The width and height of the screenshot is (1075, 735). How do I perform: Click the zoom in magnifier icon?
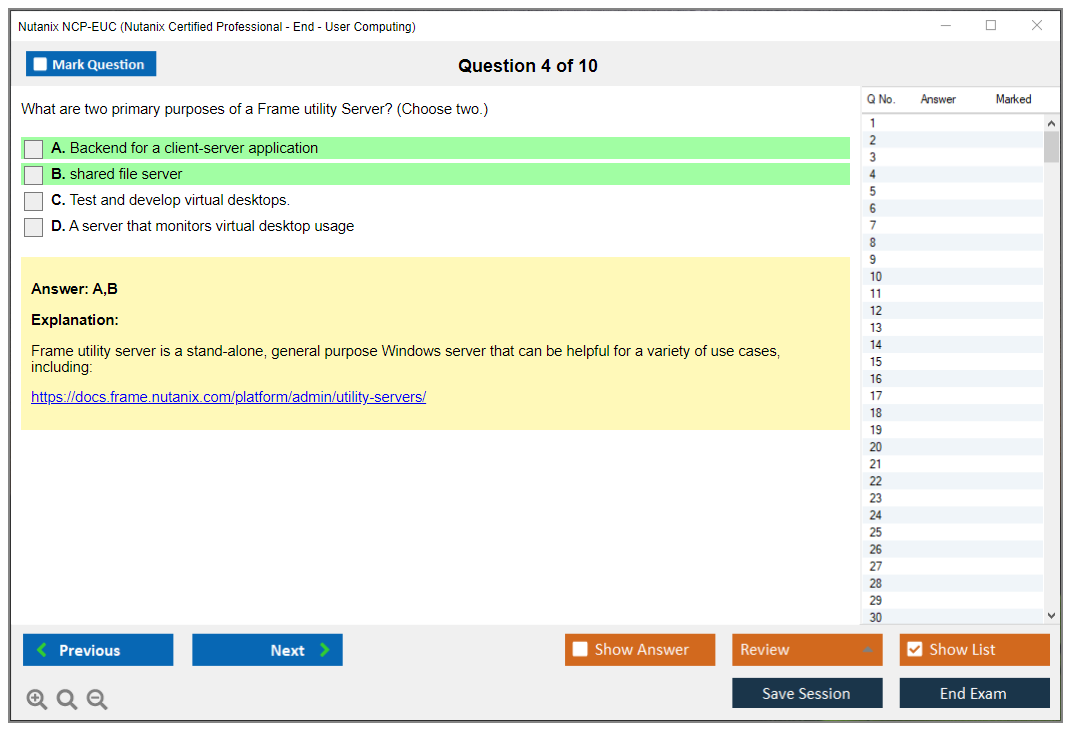point(37,700)
